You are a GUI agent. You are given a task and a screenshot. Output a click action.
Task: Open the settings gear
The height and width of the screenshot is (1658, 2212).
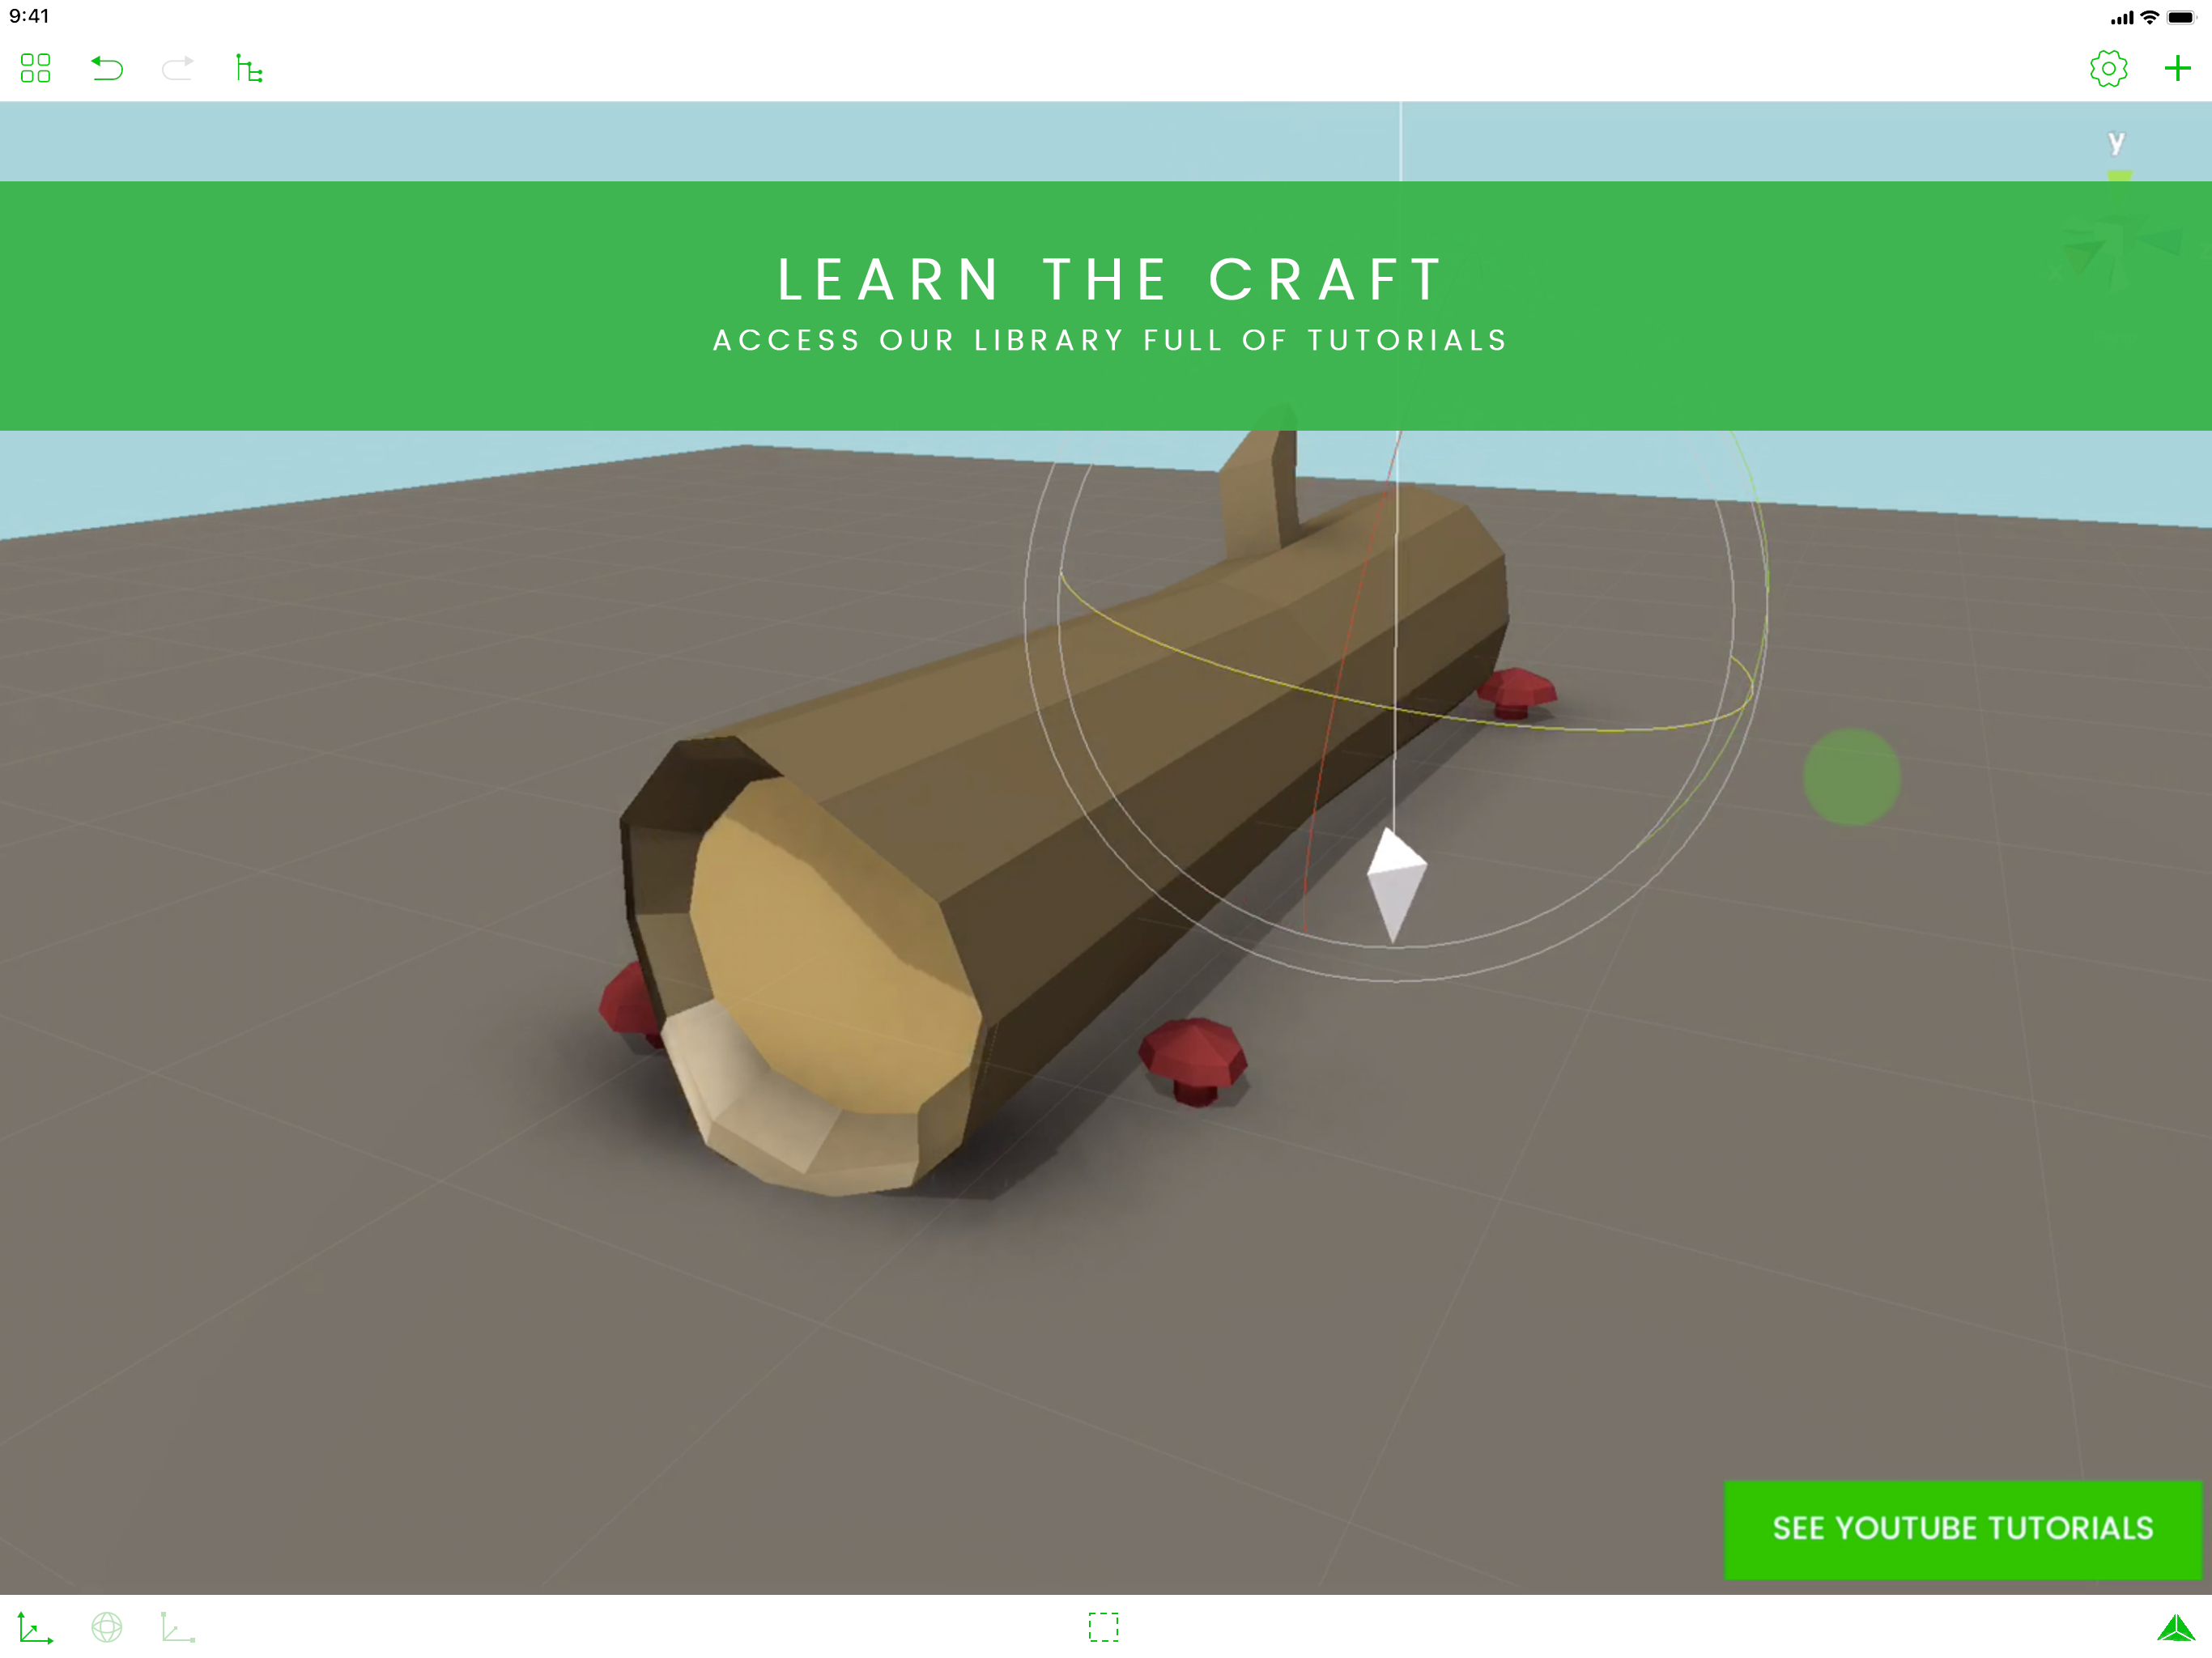pyautogui.click(x=2108, y=68)
